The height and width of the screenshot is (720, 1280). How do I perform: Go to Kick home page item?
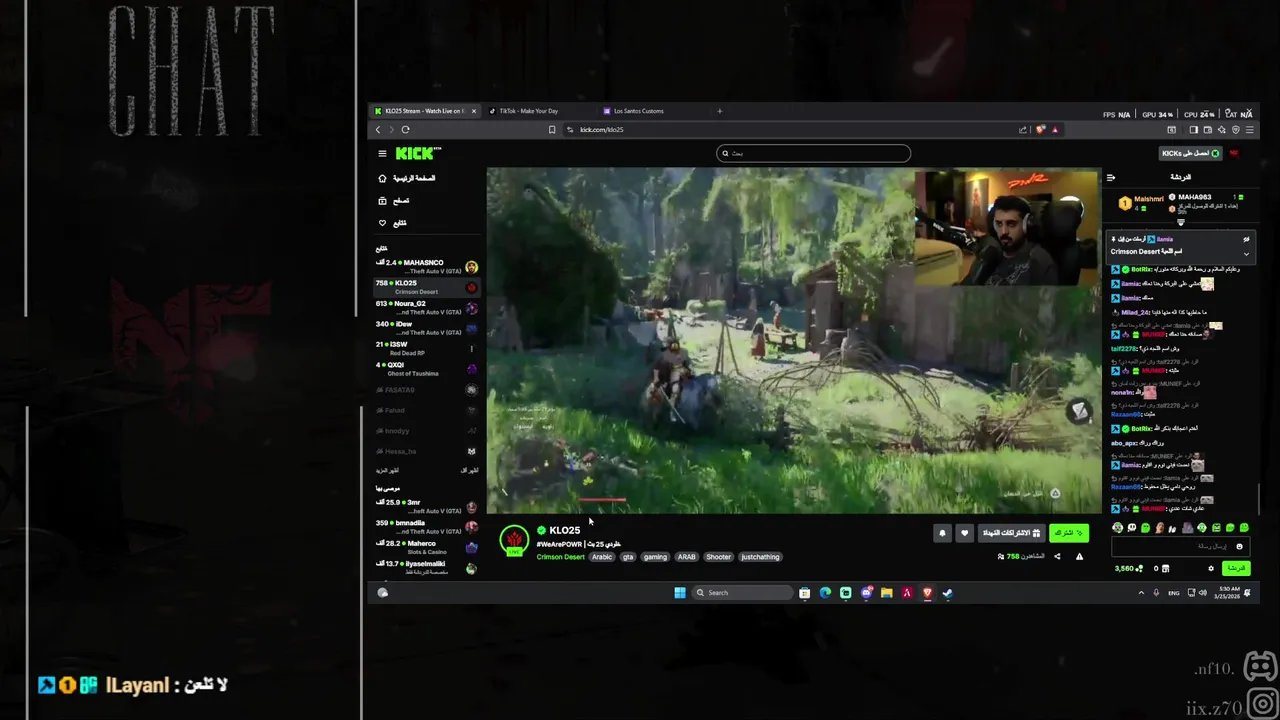[407, 178]
